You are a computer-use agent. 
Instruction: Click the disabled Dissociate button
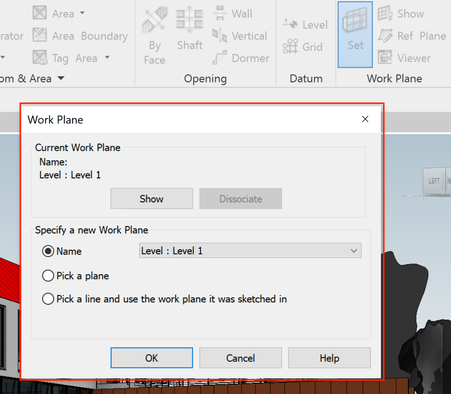(x=241, y=199)
